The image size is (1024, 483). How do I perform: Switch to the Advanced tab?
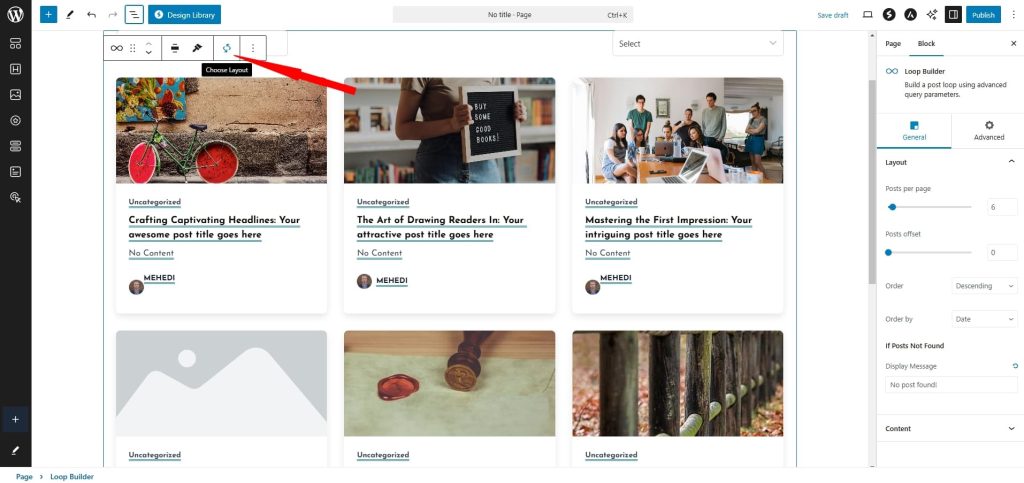tap(988, 130)
